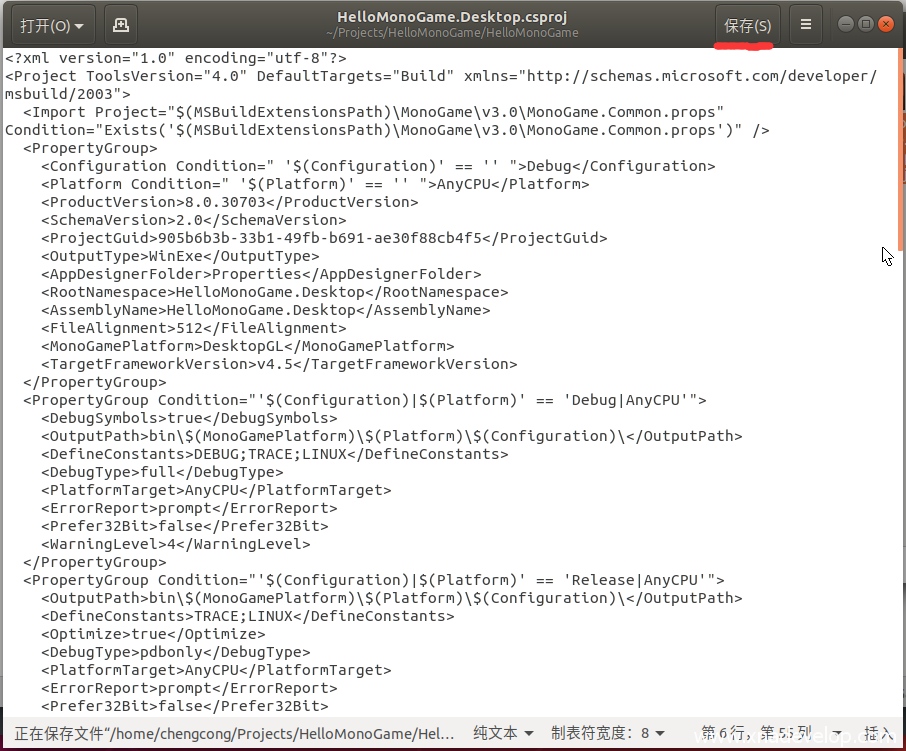Click the 保存(S) save button
This screenshot has height=751, width=906.
tap(747, 25)
